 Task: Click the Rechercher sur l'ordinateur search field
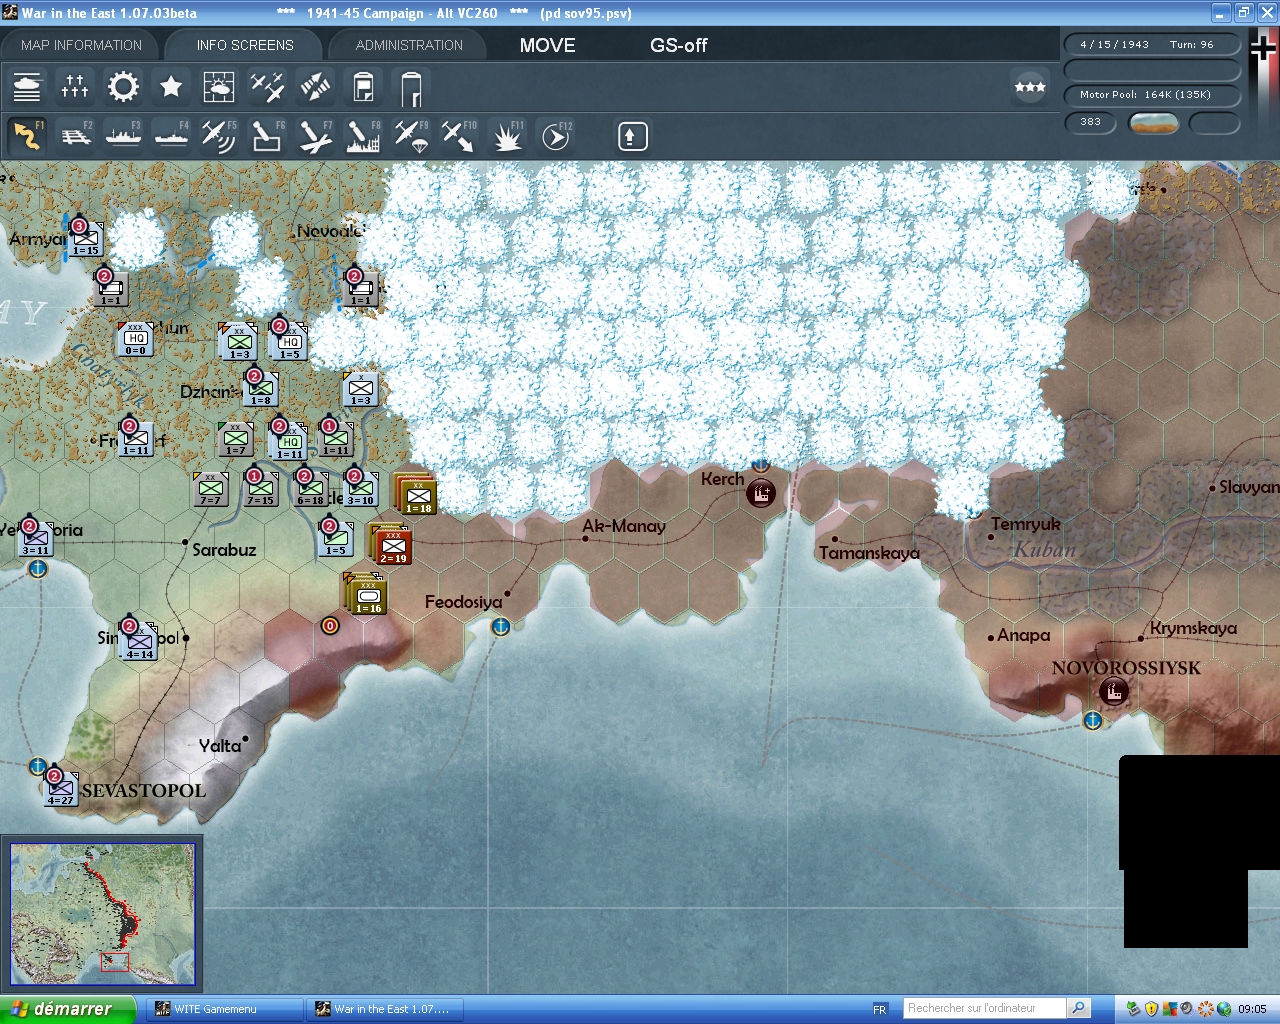(986, 1008)
